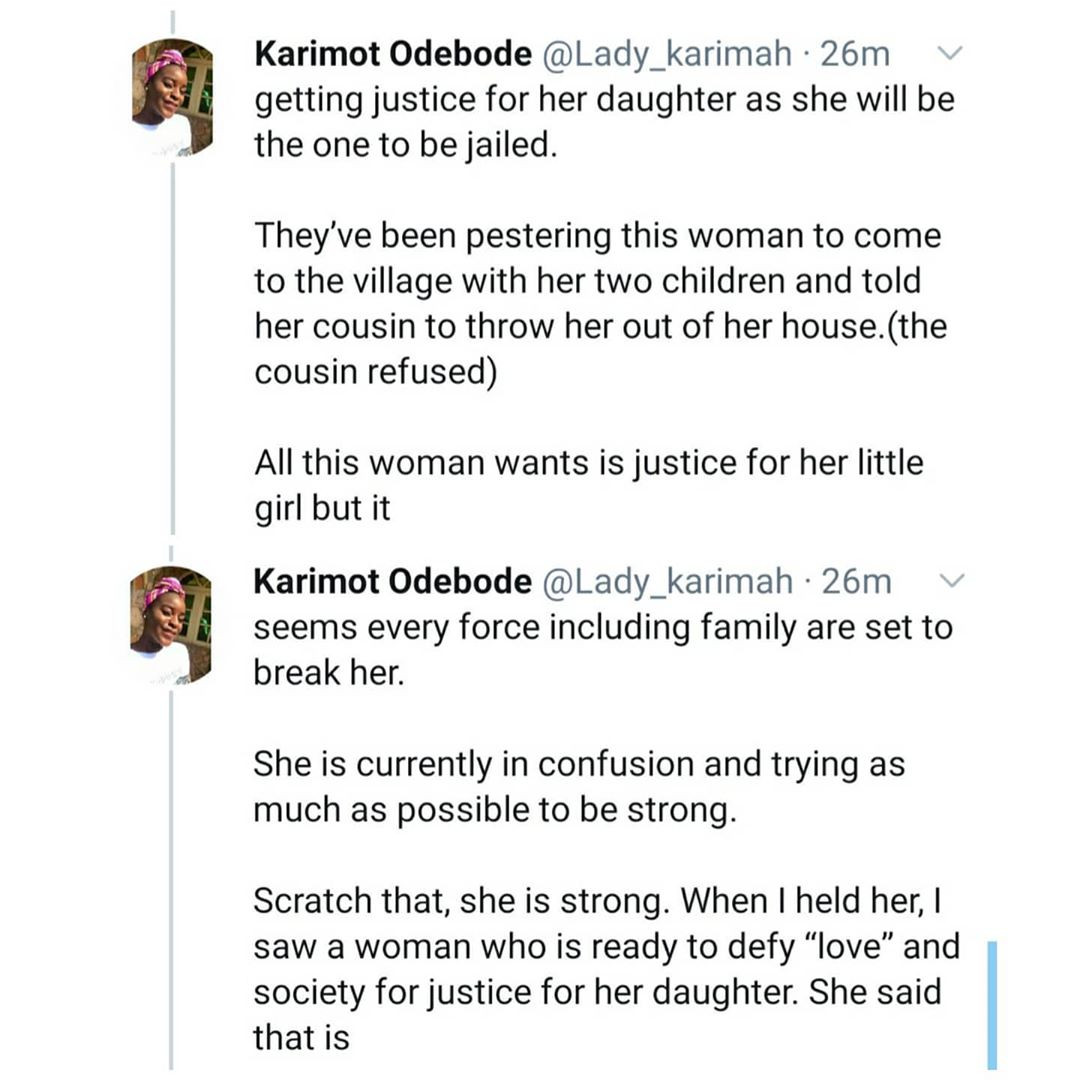Open Karimot Odebode's name on the second tweet
The height and width of the screenshot is (1080, 1080).
(393, 581)
